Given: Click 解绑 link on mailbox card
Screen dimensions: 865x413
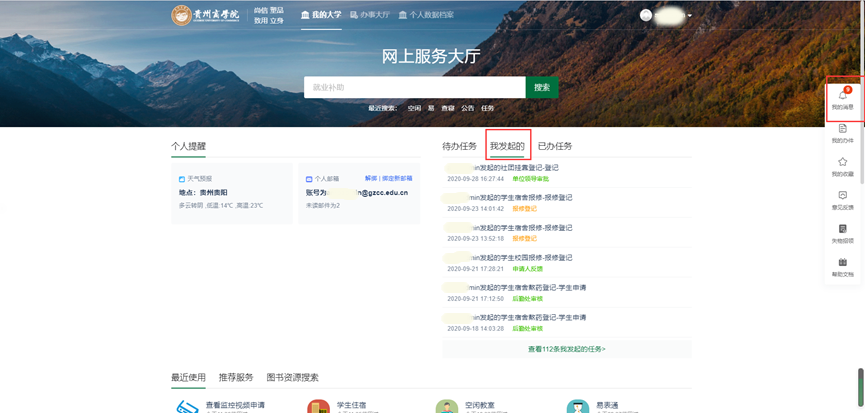Looking at the screenshot, I should point(371,179).
